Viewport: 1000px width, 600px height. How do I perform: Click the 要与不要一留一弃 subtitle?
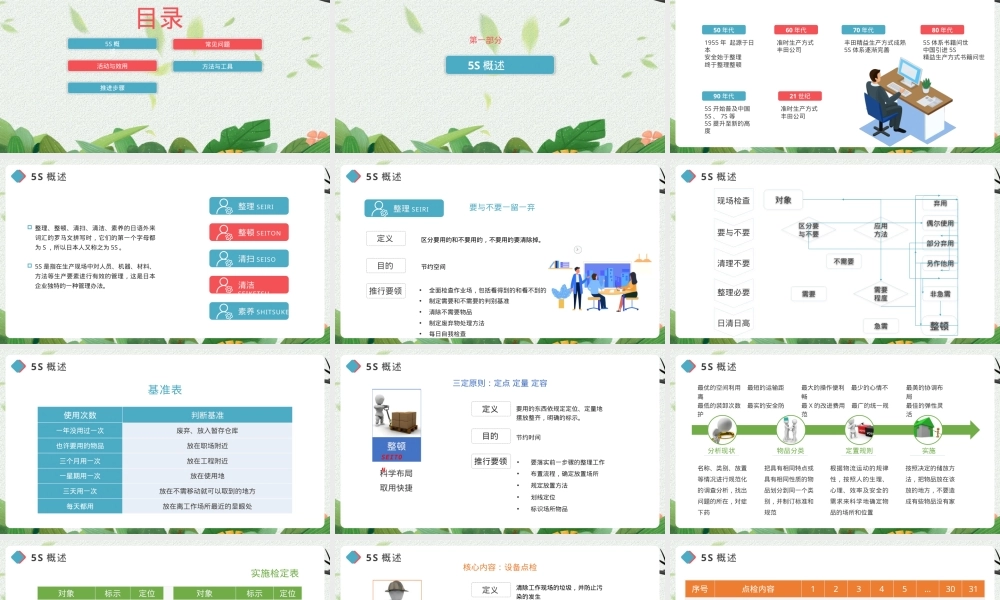[502, 207]
